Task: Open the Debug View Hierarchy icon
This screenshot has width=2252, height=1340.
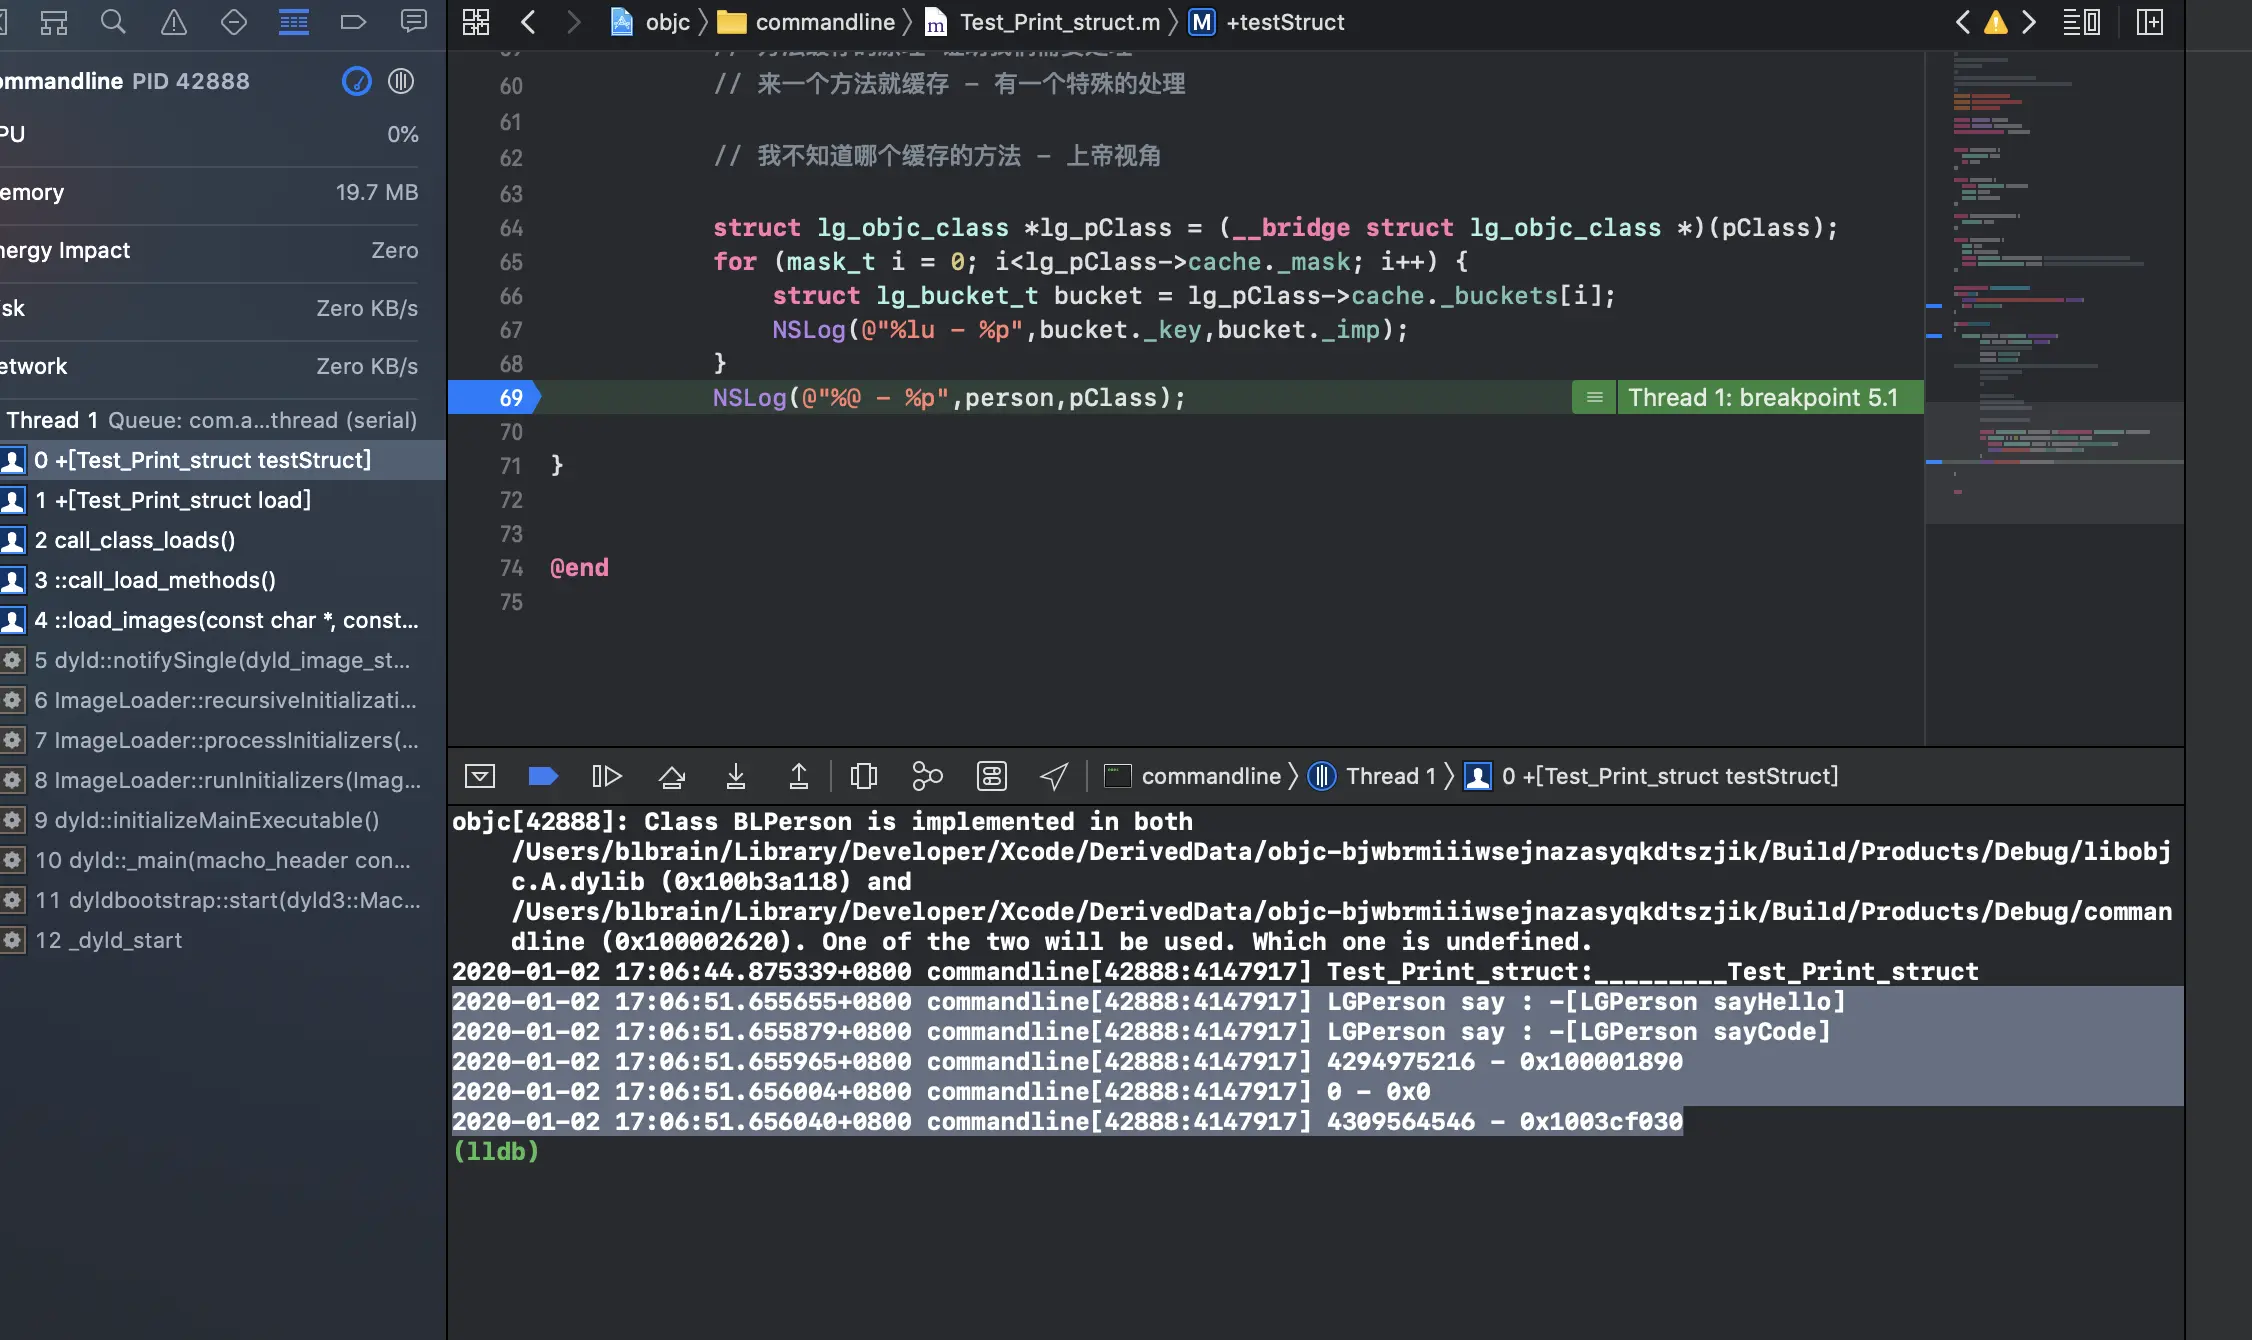Action: [x=863, y=776]
